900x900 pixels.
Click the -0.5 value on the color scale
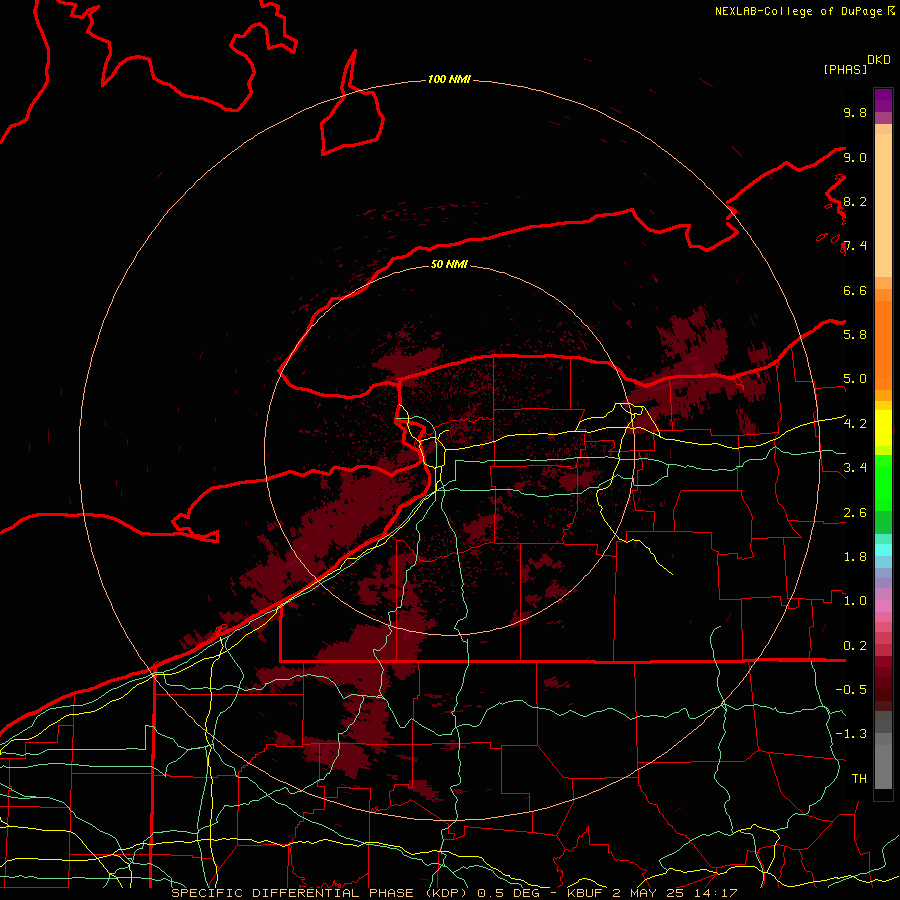[851, 690]
